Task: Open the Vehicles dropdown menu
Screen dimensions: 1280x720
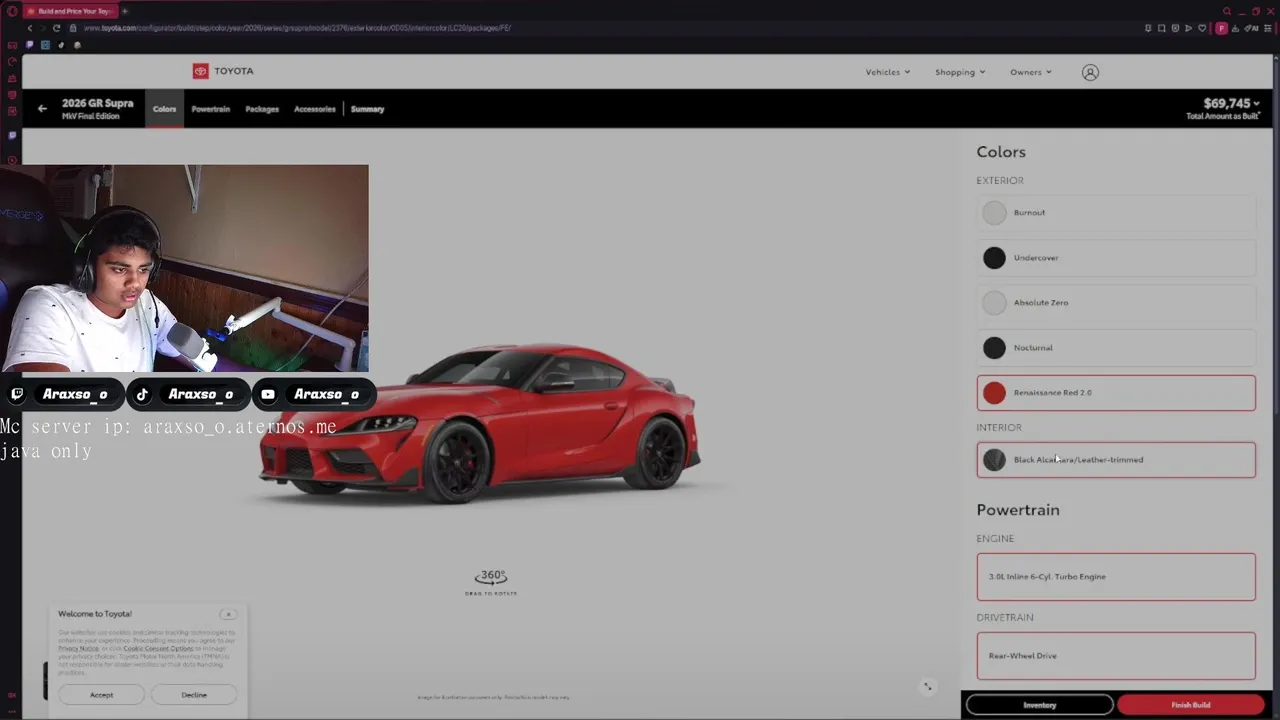Action: (888, 72)
